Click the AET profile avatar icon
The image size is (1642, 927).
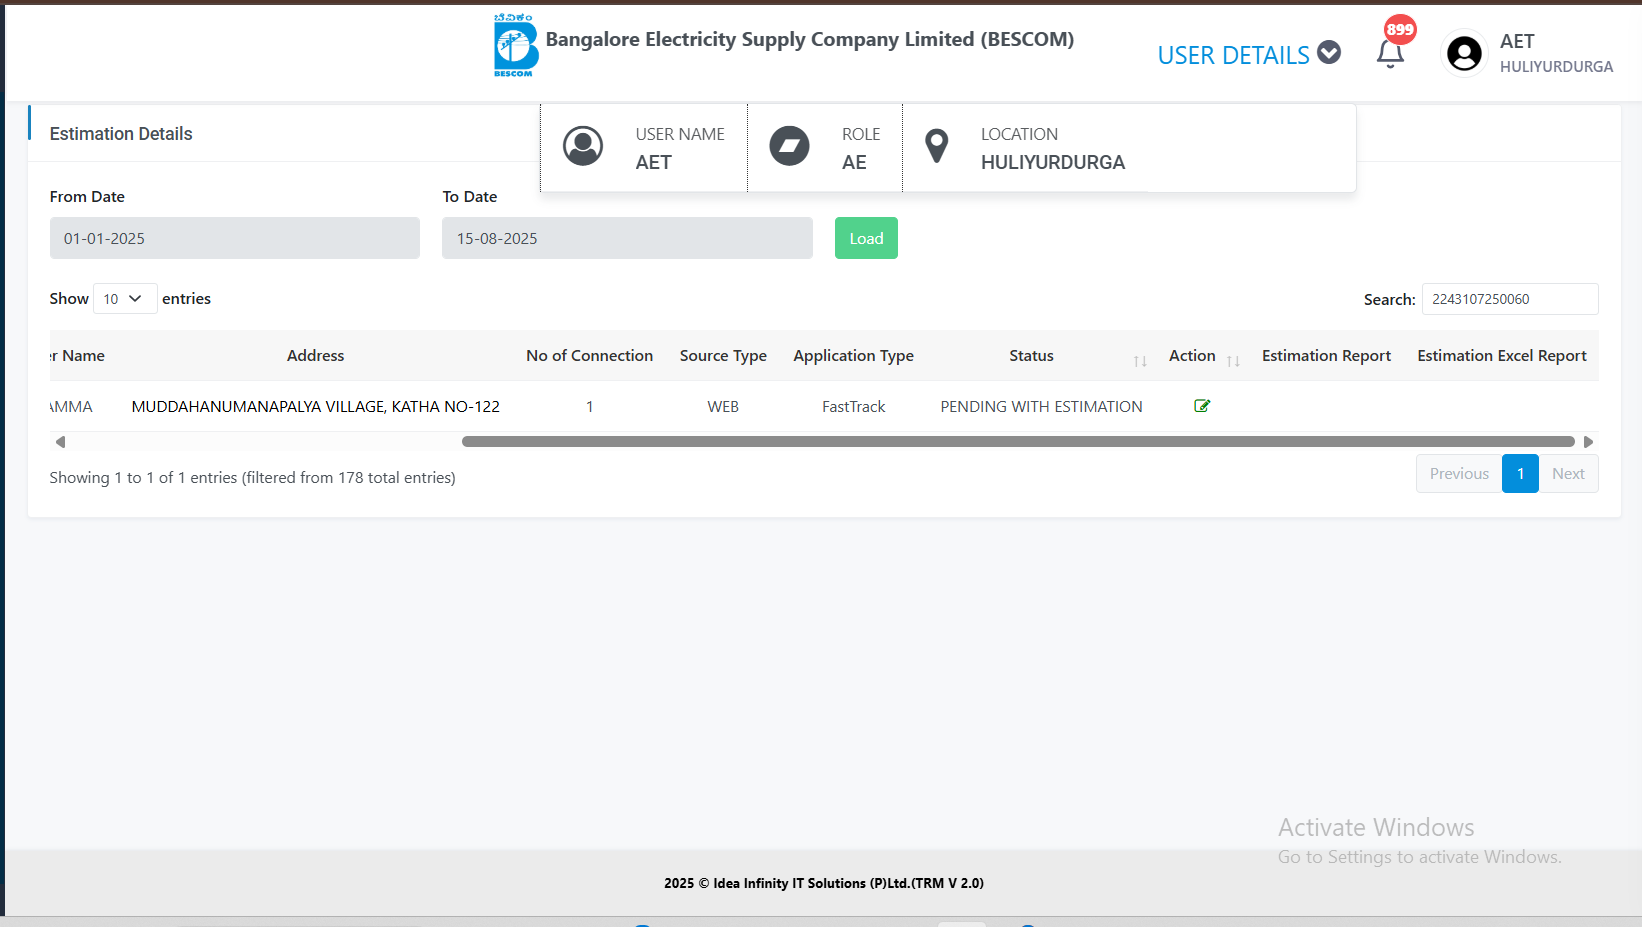tap(1464, 54)
